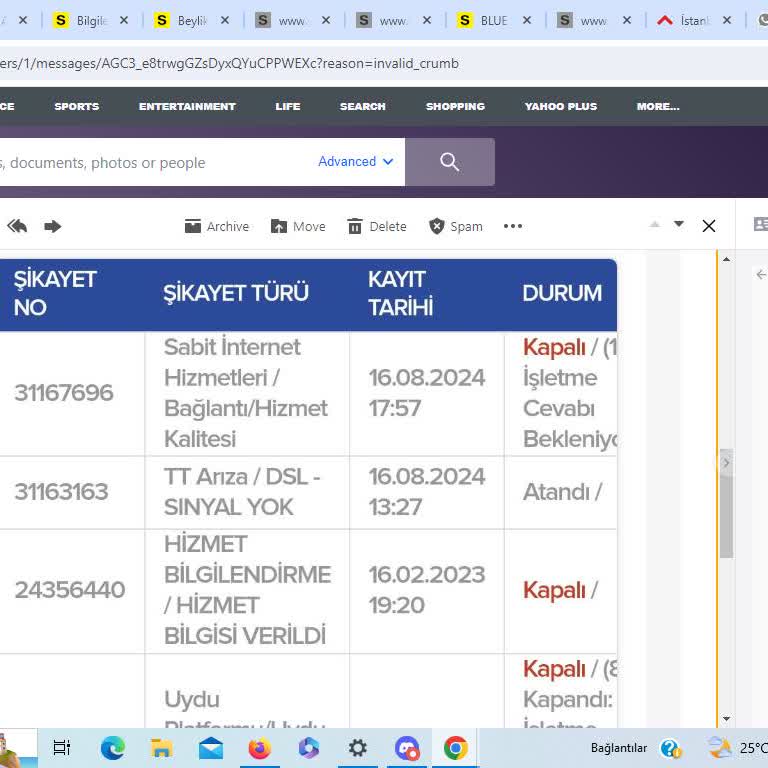
Task: Close the Bilgile browser tab
Action: point(124,21)
